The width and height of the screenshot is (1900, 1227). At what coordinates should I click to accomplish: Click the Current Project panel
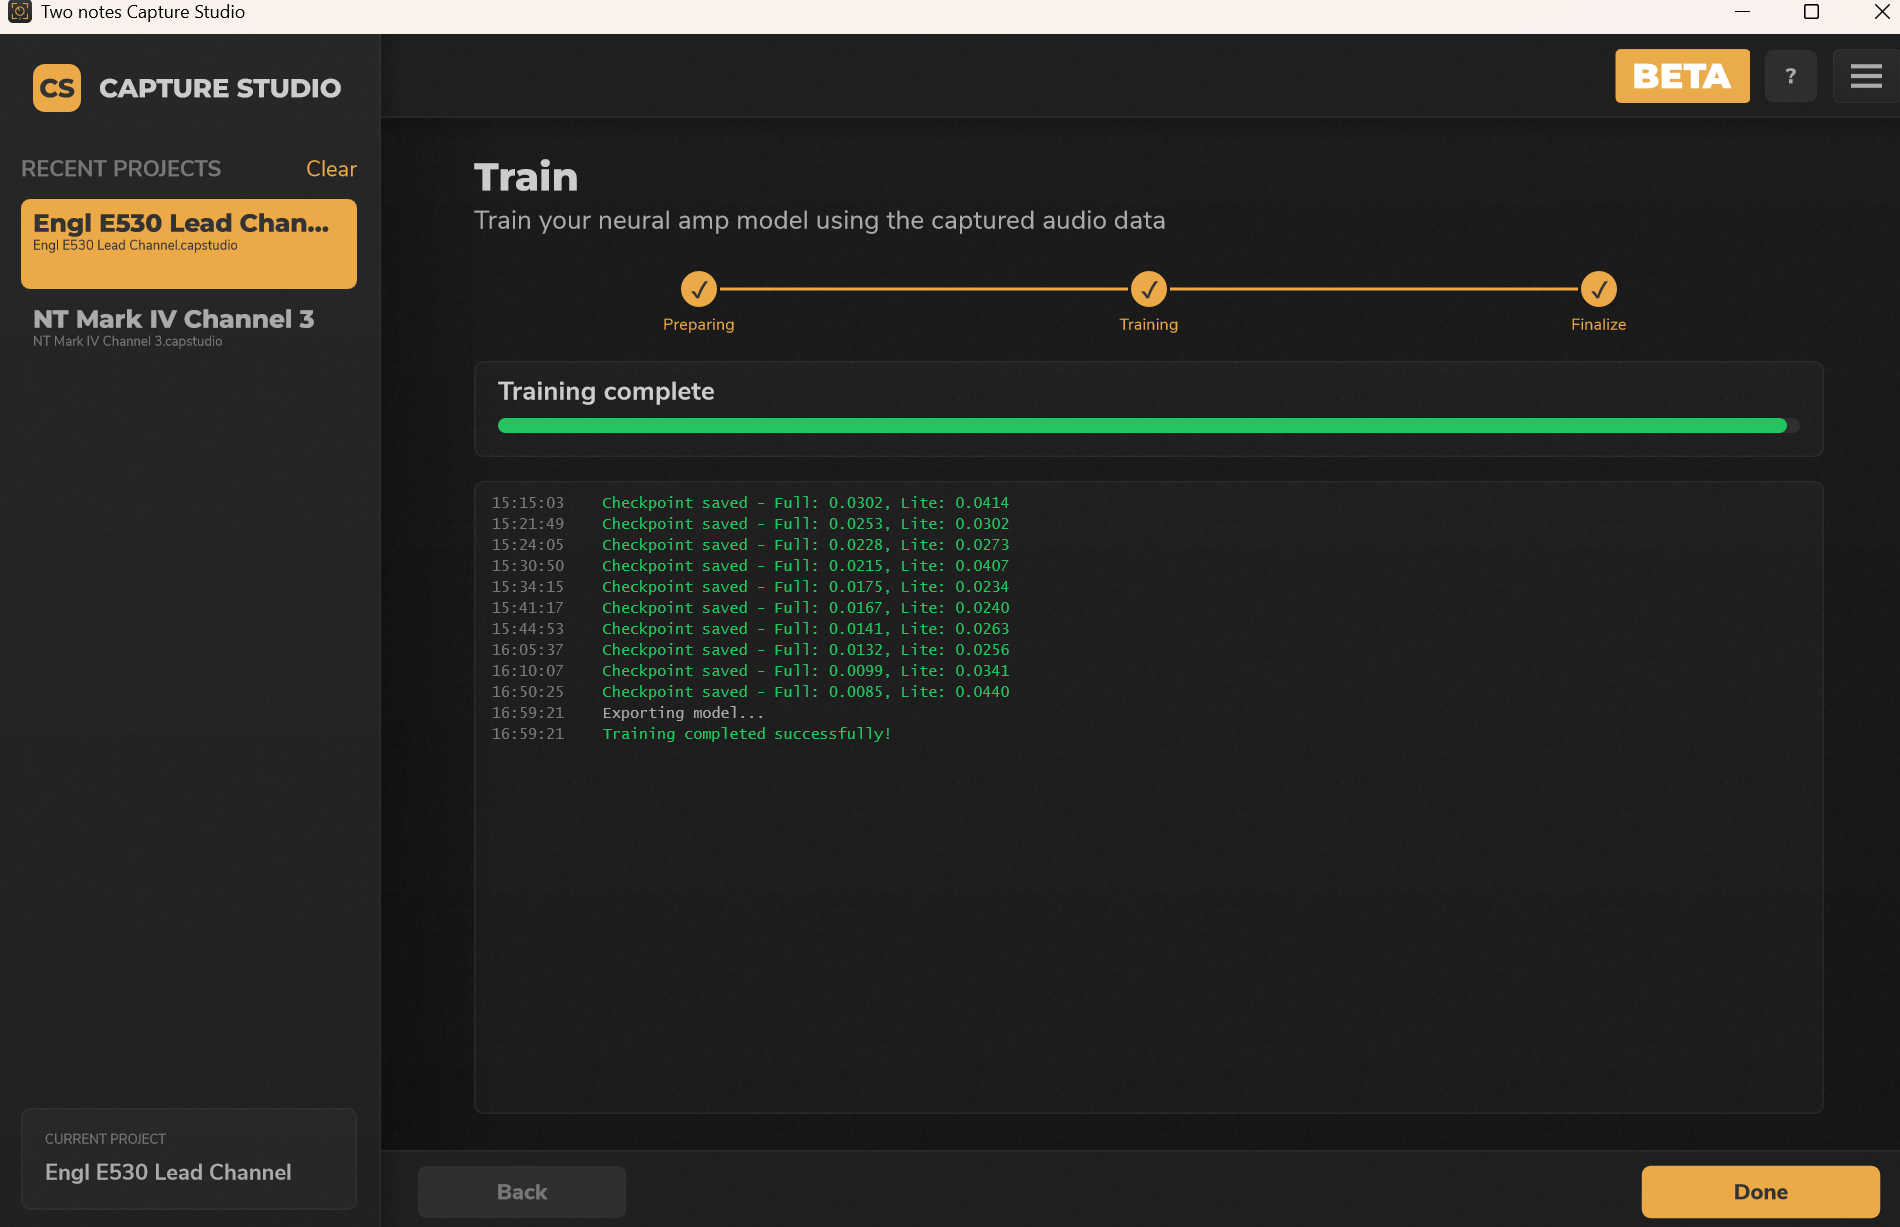[x=189, y=1159]
